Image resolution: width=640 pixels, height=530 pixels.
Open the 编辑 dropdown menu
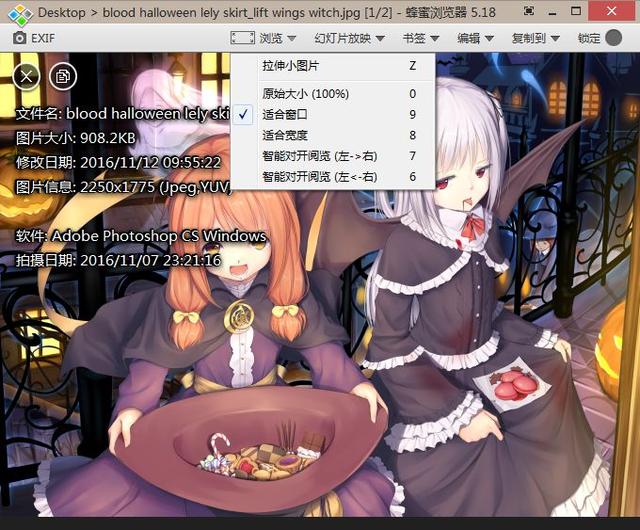[476, 38]
